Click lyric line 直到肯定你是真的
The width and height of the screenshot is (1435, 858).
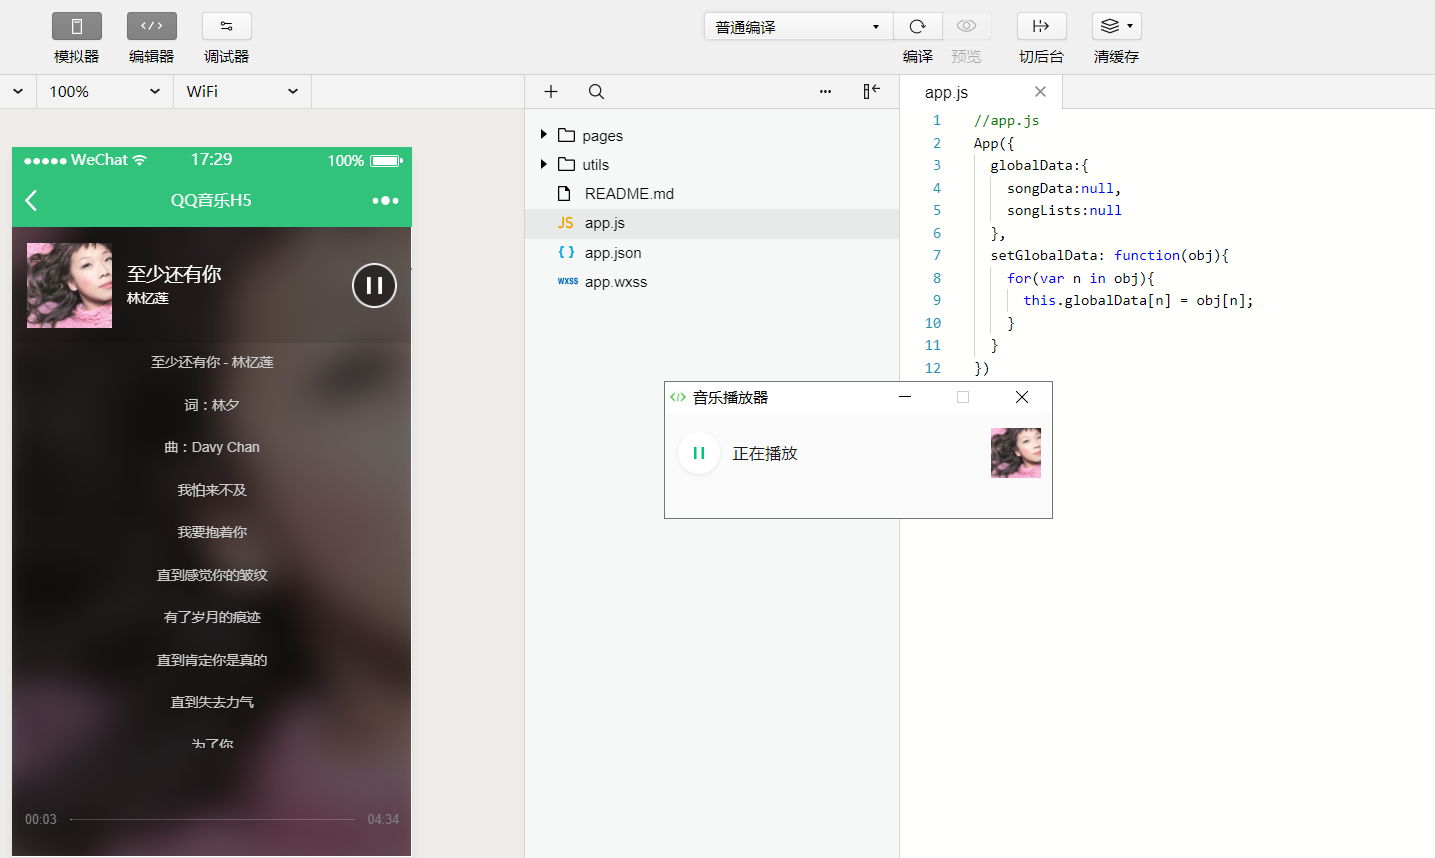(212, 660)
